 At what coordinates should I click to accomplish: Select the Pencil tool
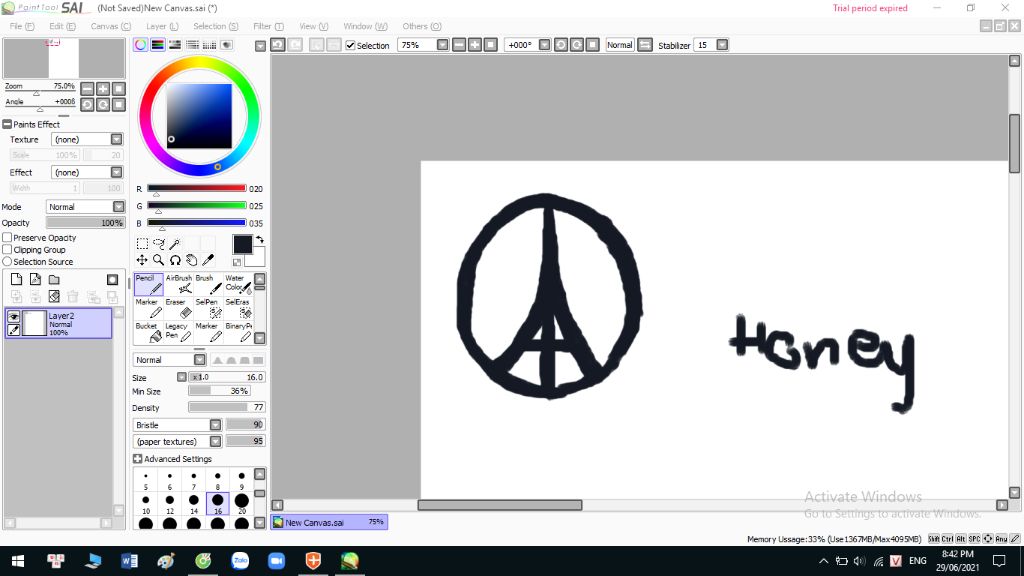[x=148, y=284]
